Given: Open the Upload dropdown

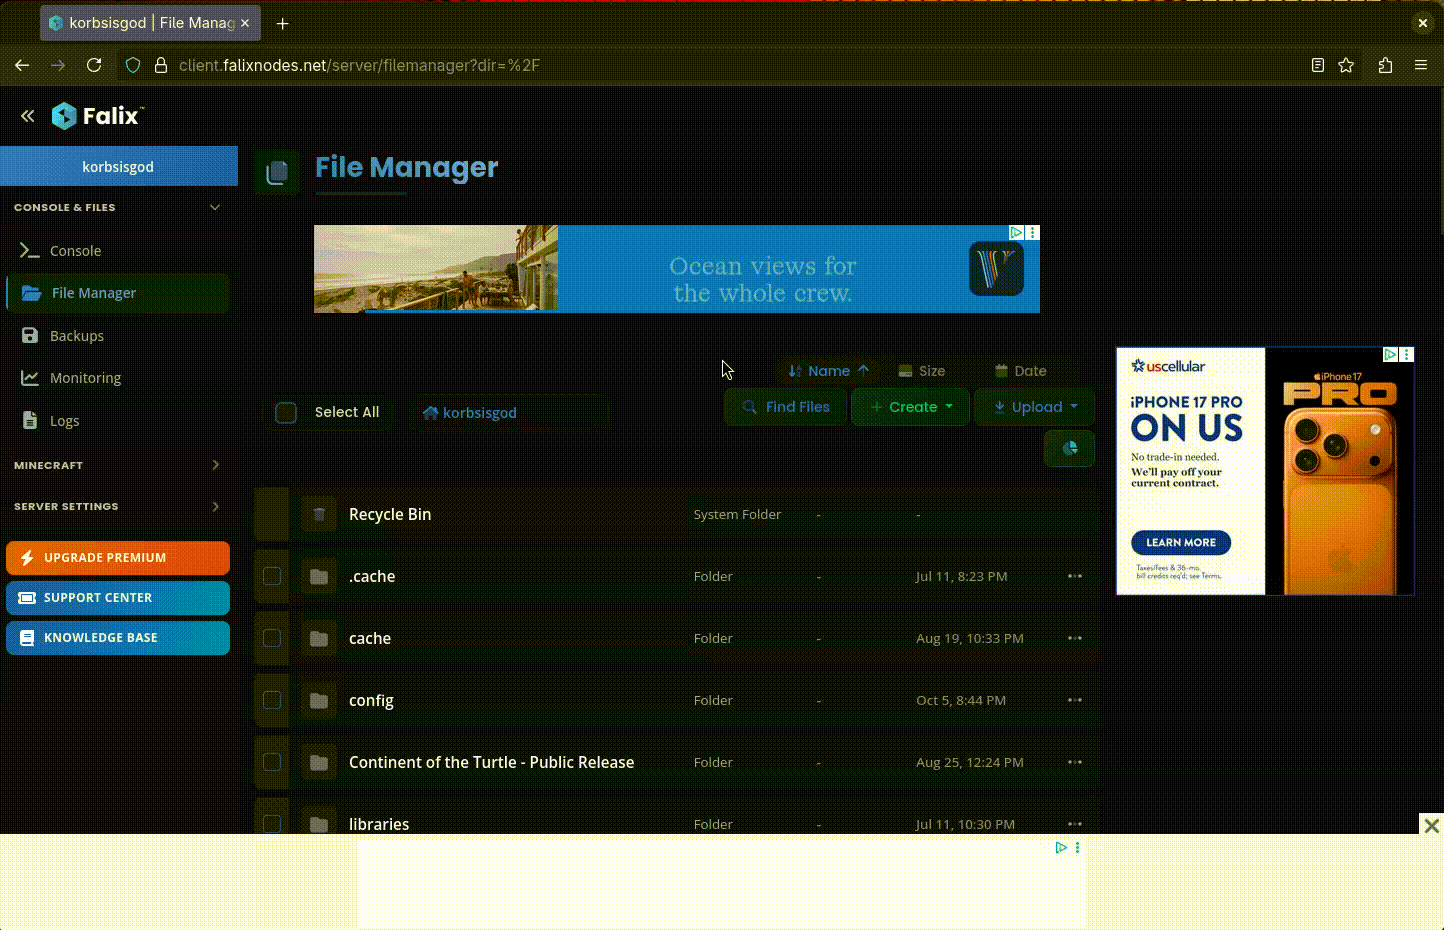Looking at the screenshot, I should tap(1034, 407).
